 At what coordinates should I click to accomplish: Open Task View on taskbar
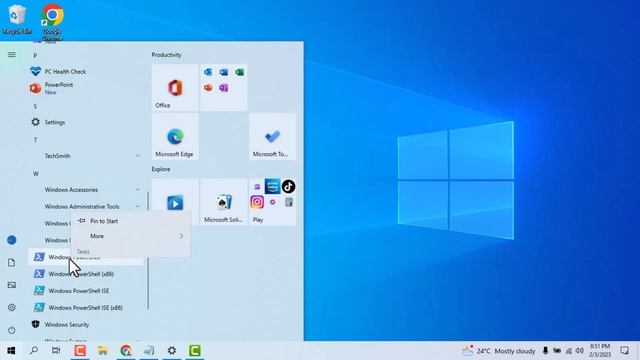[x=56, y=351]
